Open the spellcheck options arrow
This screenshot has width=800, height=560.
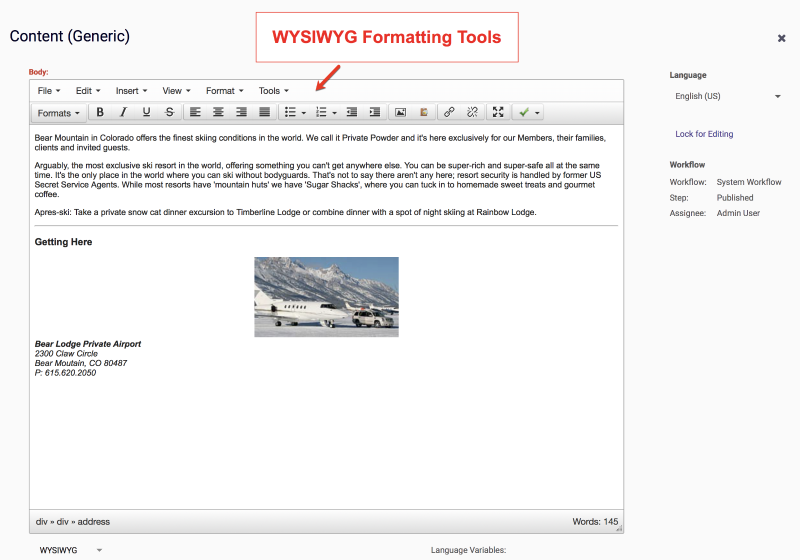[x=537, y=113]
